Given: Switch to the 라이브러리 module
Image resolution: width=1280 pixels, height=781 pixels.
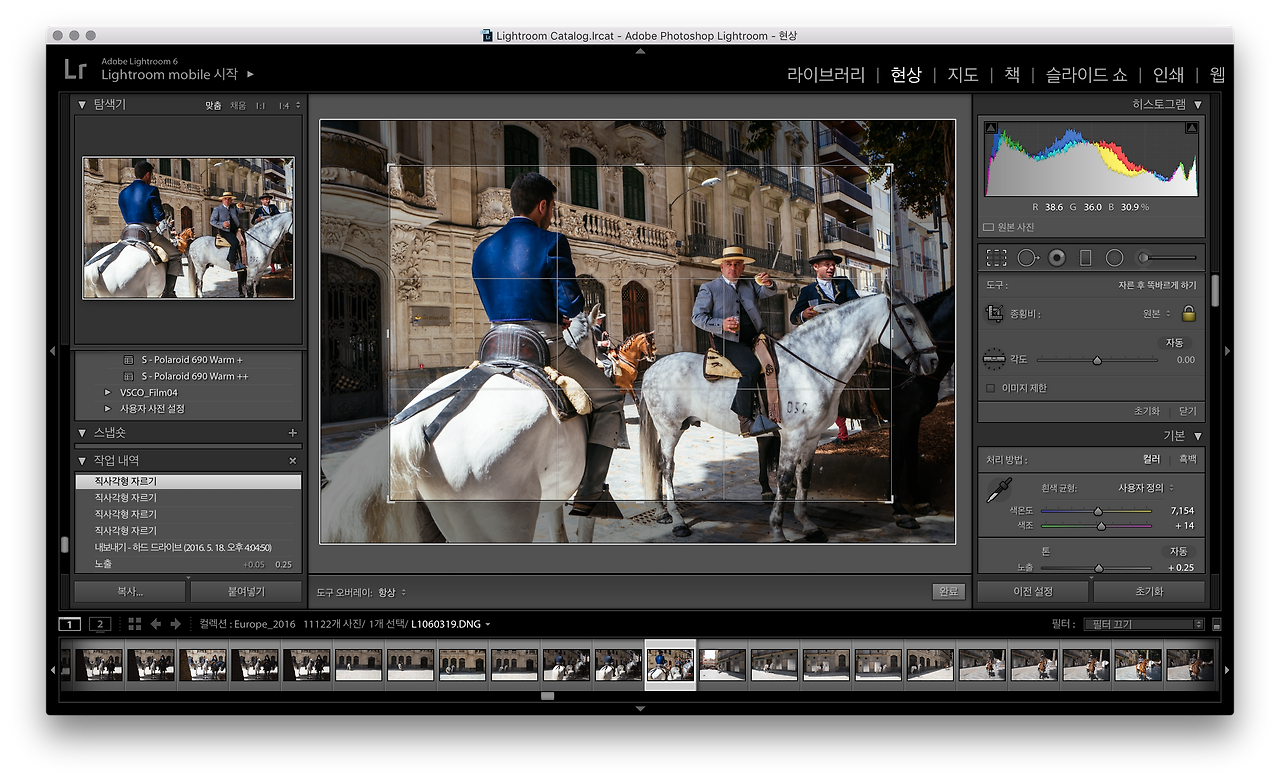Looking at the screenshot, I should (x=825, y=75).
